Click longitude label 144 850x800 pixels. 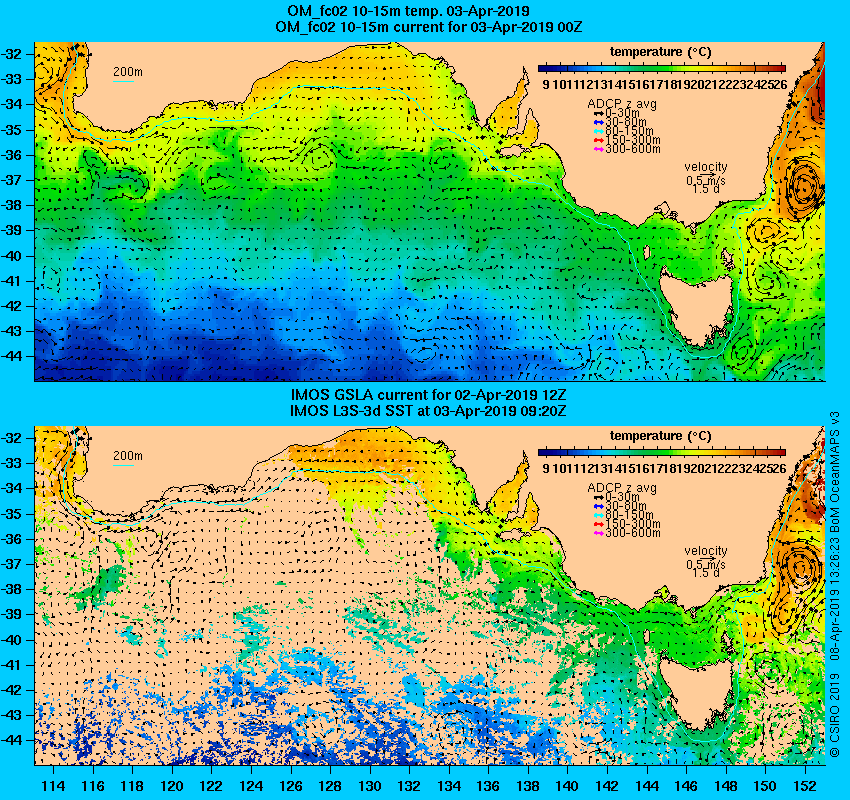[x=647, y=786]
